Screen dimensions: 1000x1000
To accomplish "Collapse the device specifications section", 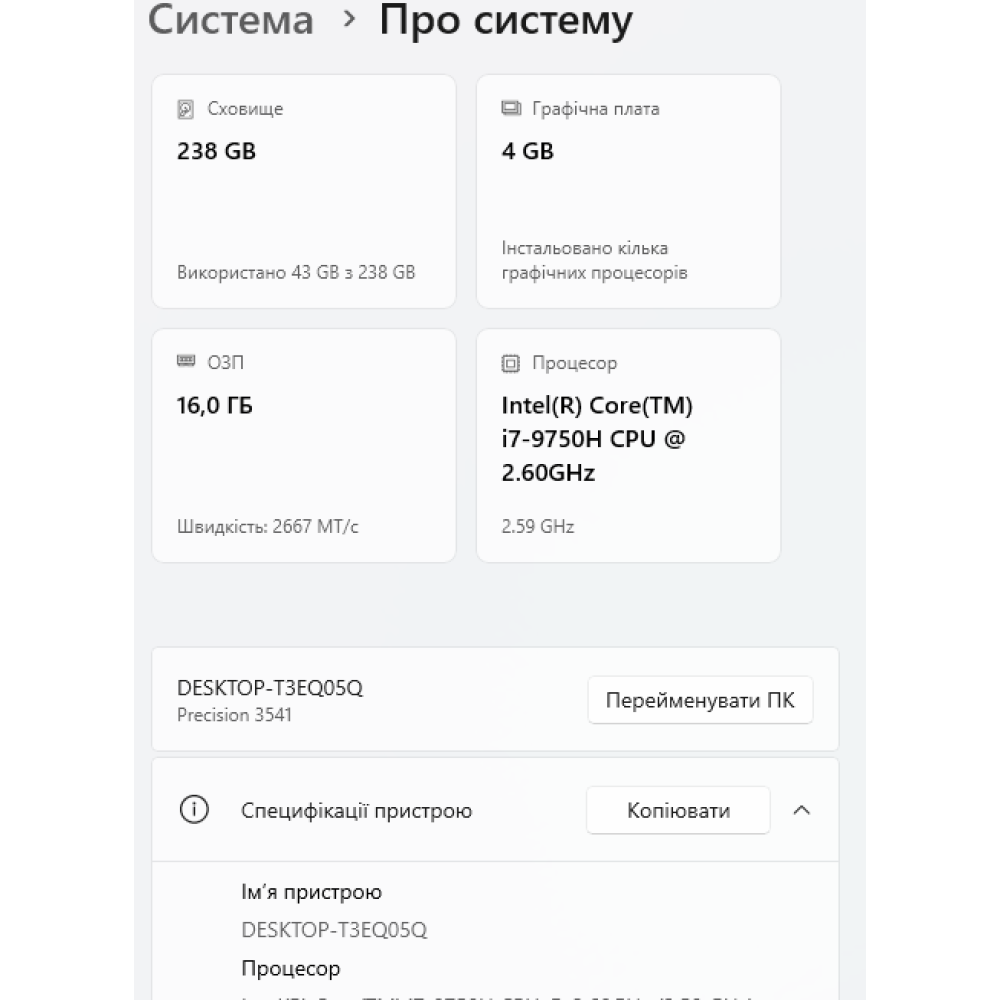I will coord(801,810).
